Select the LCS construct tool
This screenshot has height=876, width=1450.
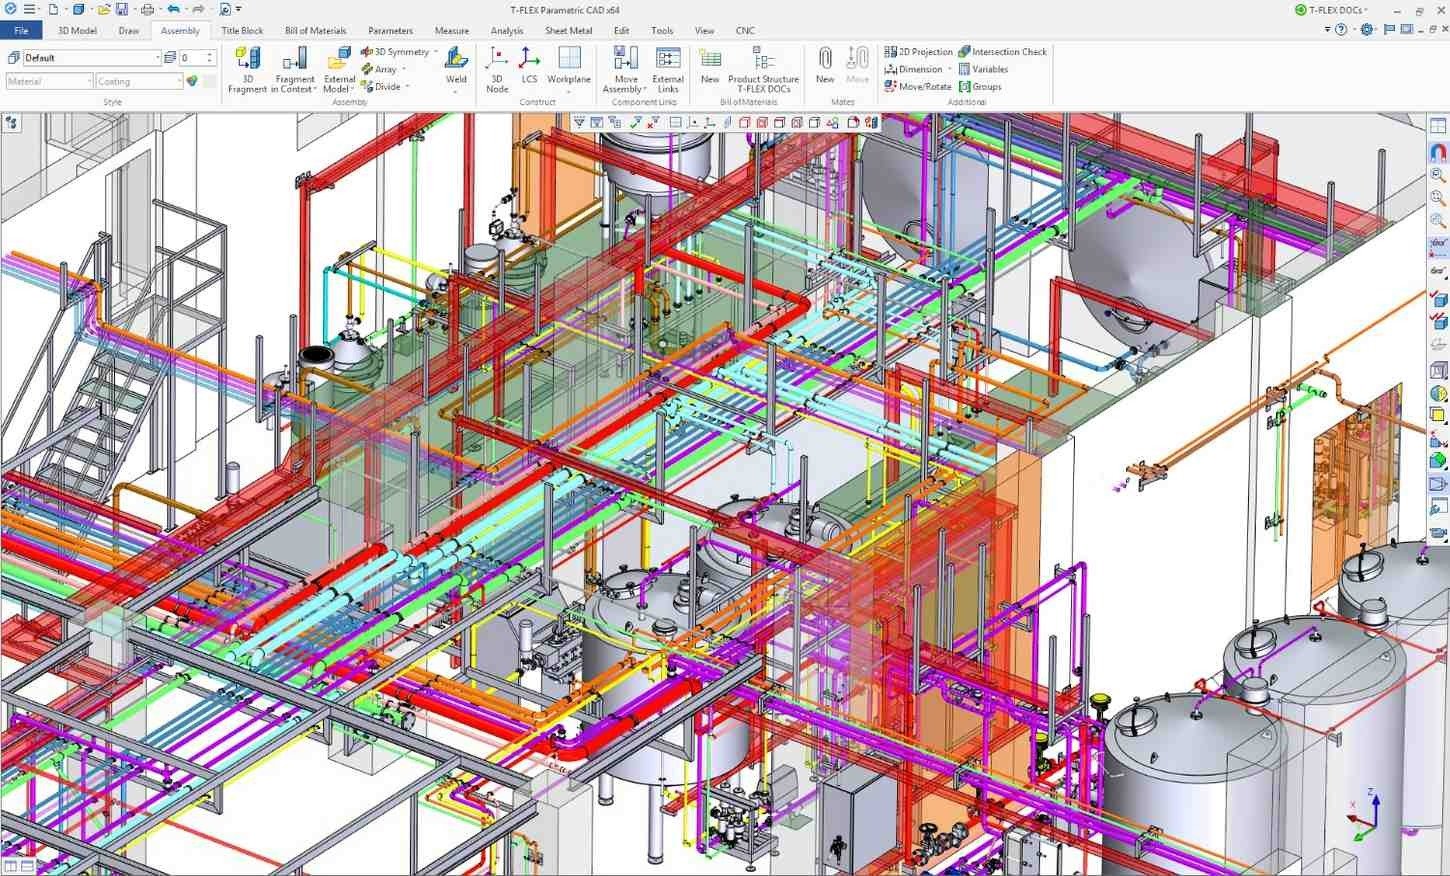(529, 70)
